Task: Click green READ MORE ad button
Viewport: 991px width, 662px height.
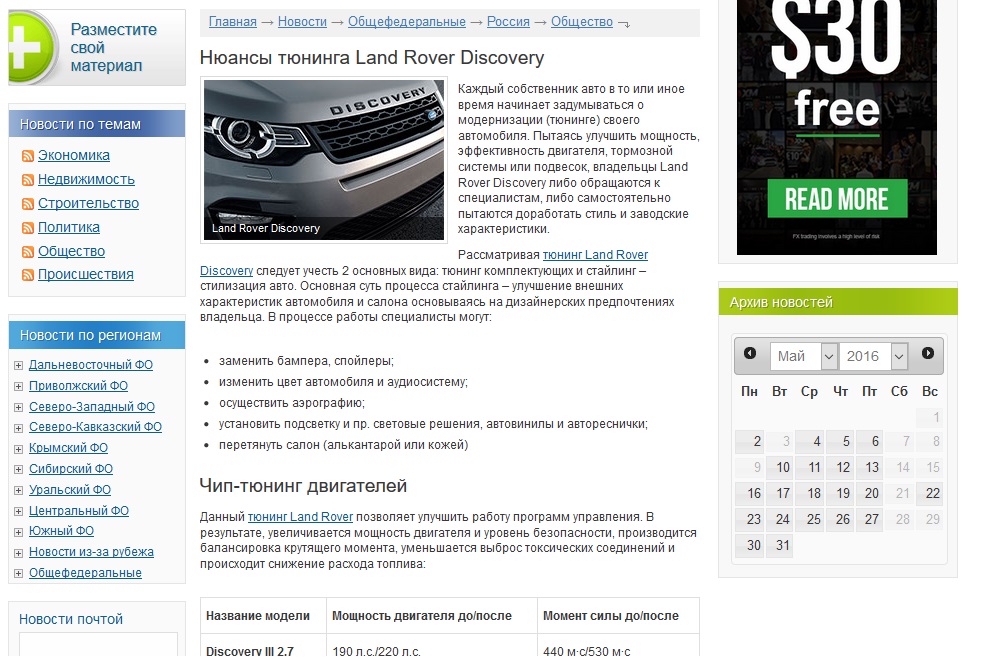Action: tap(837, 199)
